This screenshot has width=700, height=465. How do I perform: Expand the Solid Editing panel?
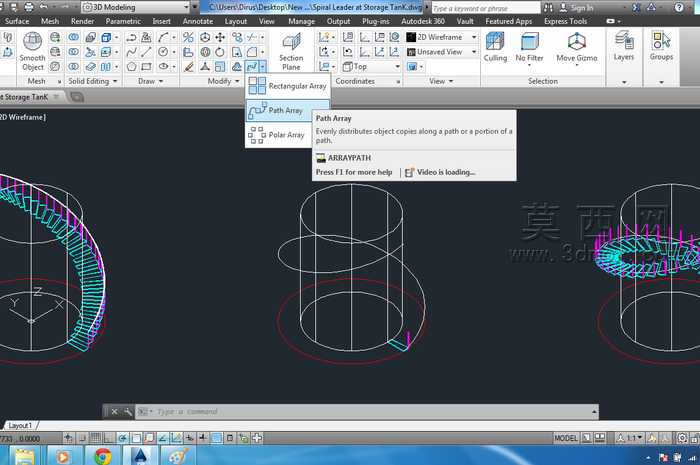(93, 81)
